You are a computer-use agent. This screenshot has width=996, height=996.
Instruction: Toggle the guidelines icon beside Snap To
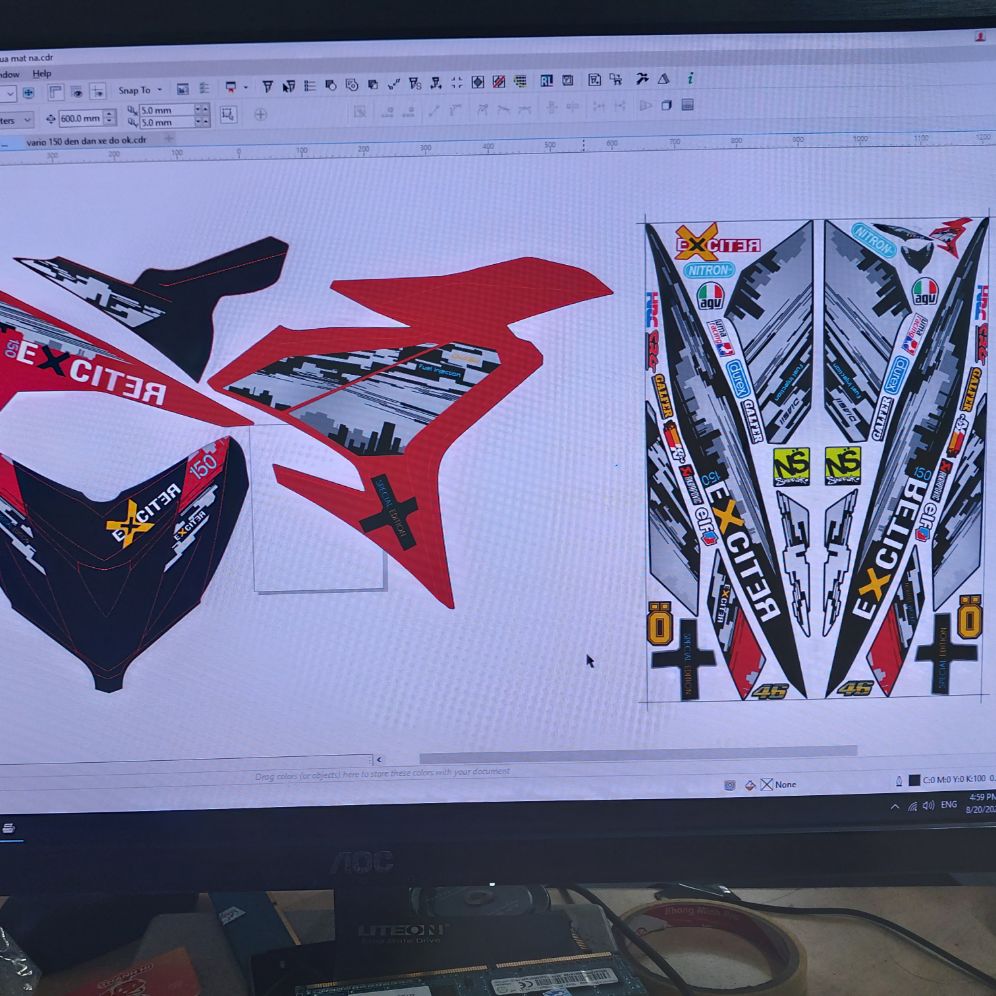(97, 91)
